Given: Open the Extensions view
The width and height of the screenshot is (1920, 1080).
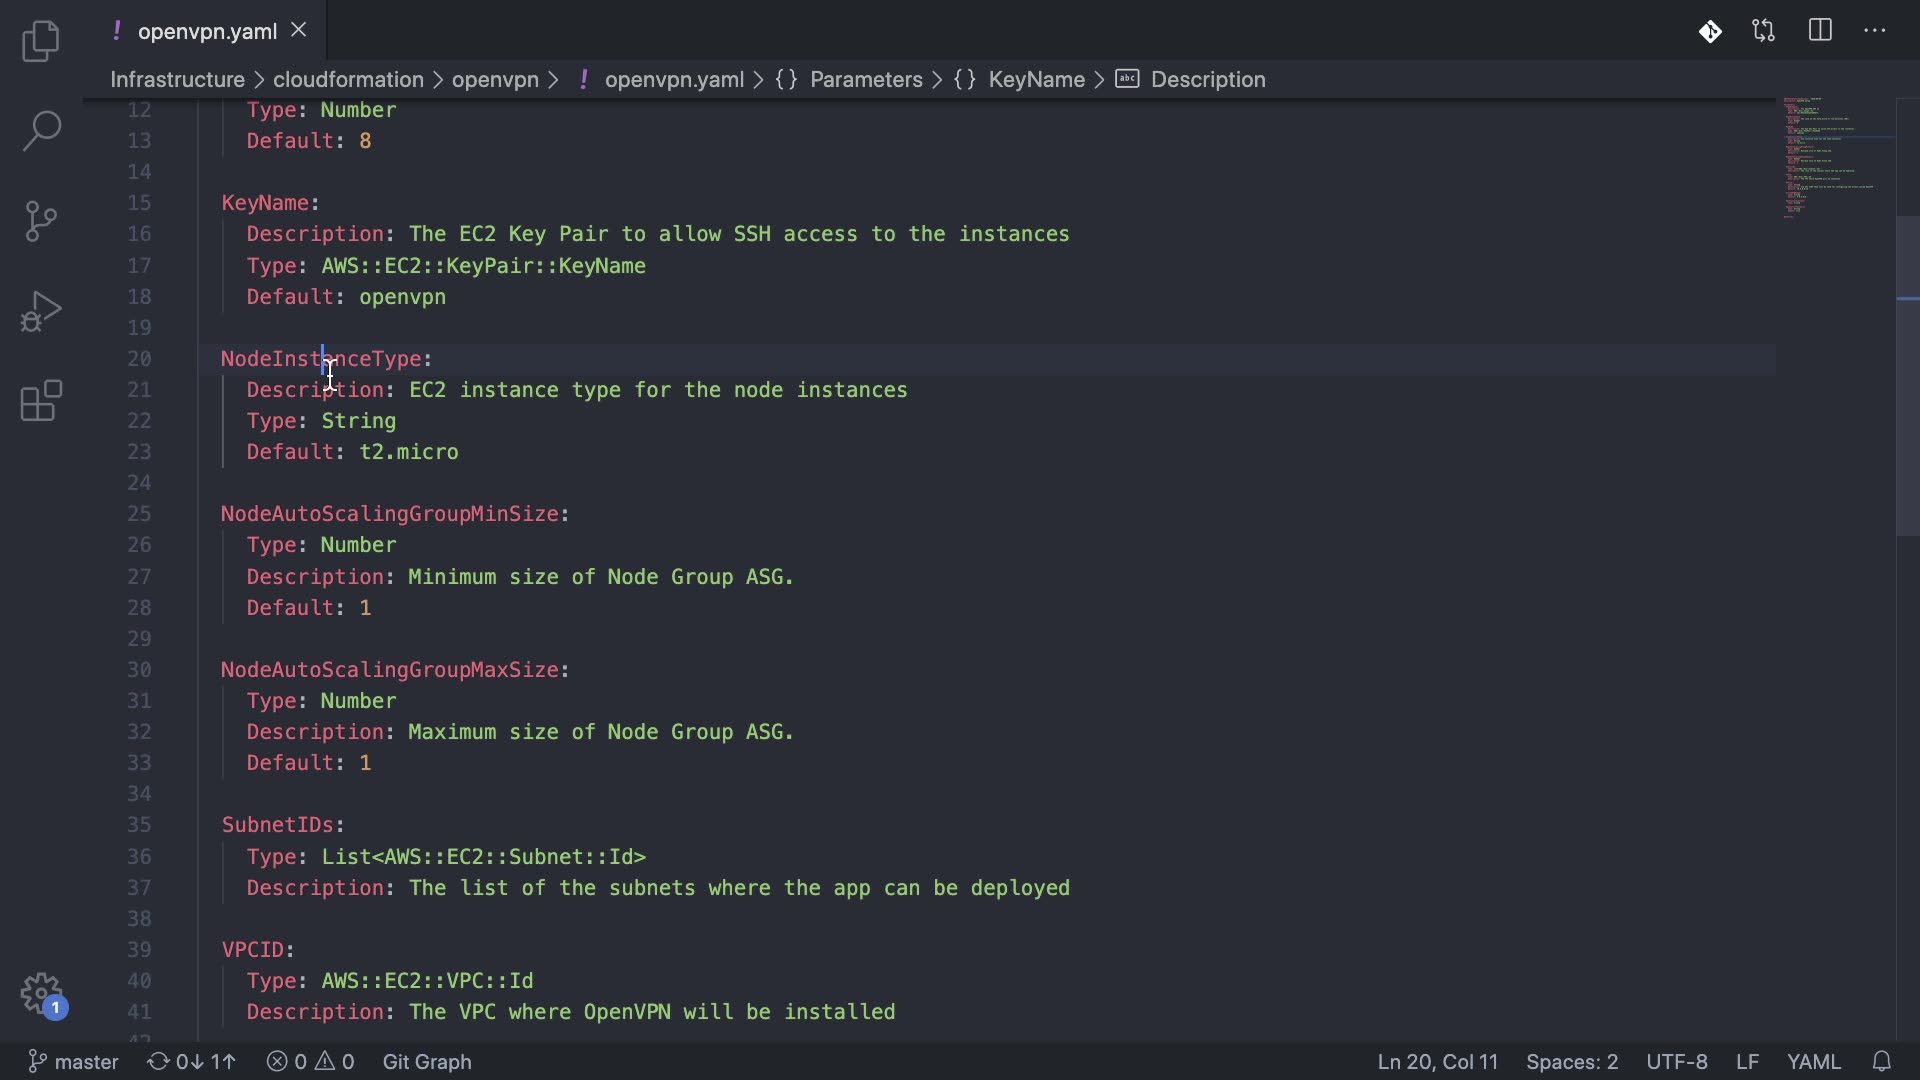Looking at the screenshot, I should pyautogui.click(x=41, y=401).
